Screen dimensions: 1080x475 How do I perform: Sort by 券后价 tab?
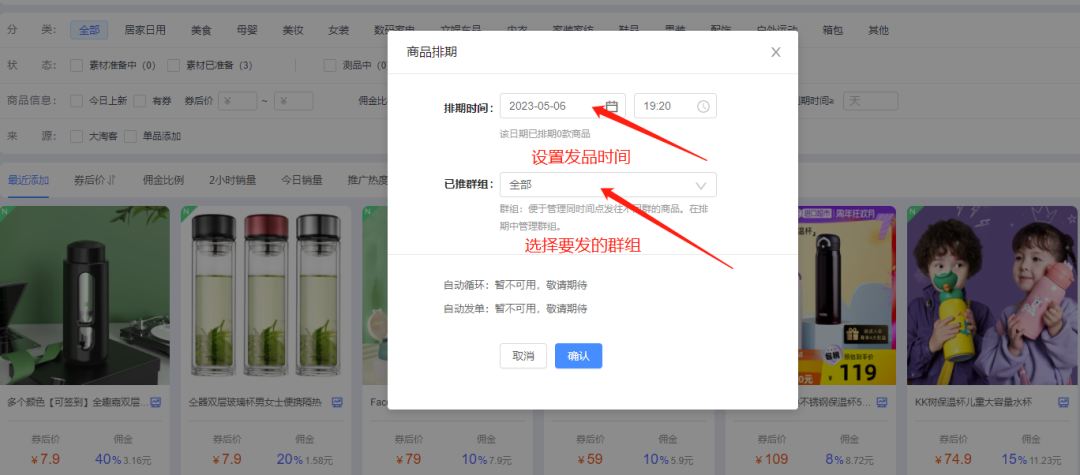(90, 180)
